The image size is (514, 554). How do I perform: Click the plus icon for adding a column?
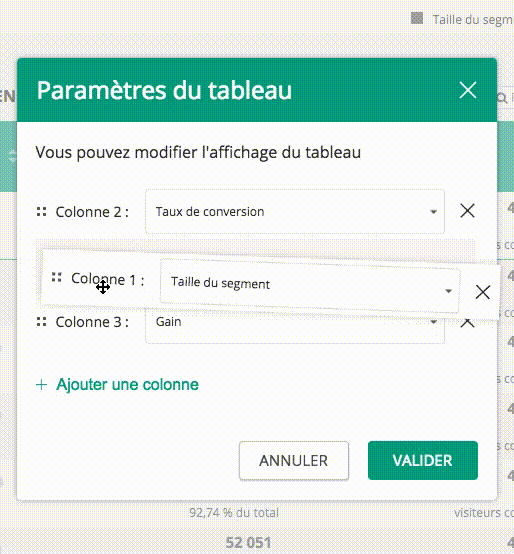point(42,384)
